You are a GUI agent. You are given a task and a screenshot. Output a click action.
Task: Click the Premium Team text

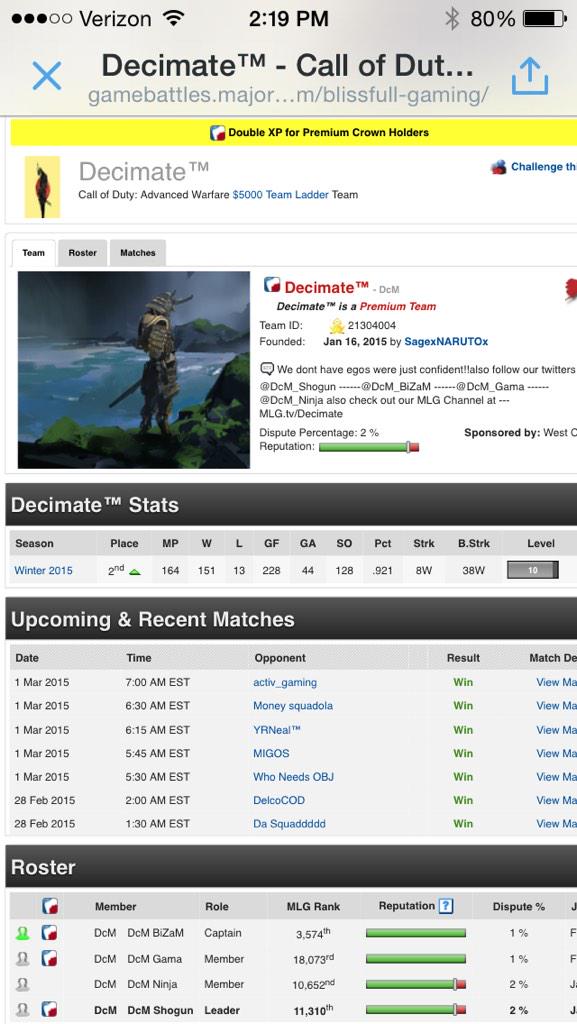pos(398,306)
